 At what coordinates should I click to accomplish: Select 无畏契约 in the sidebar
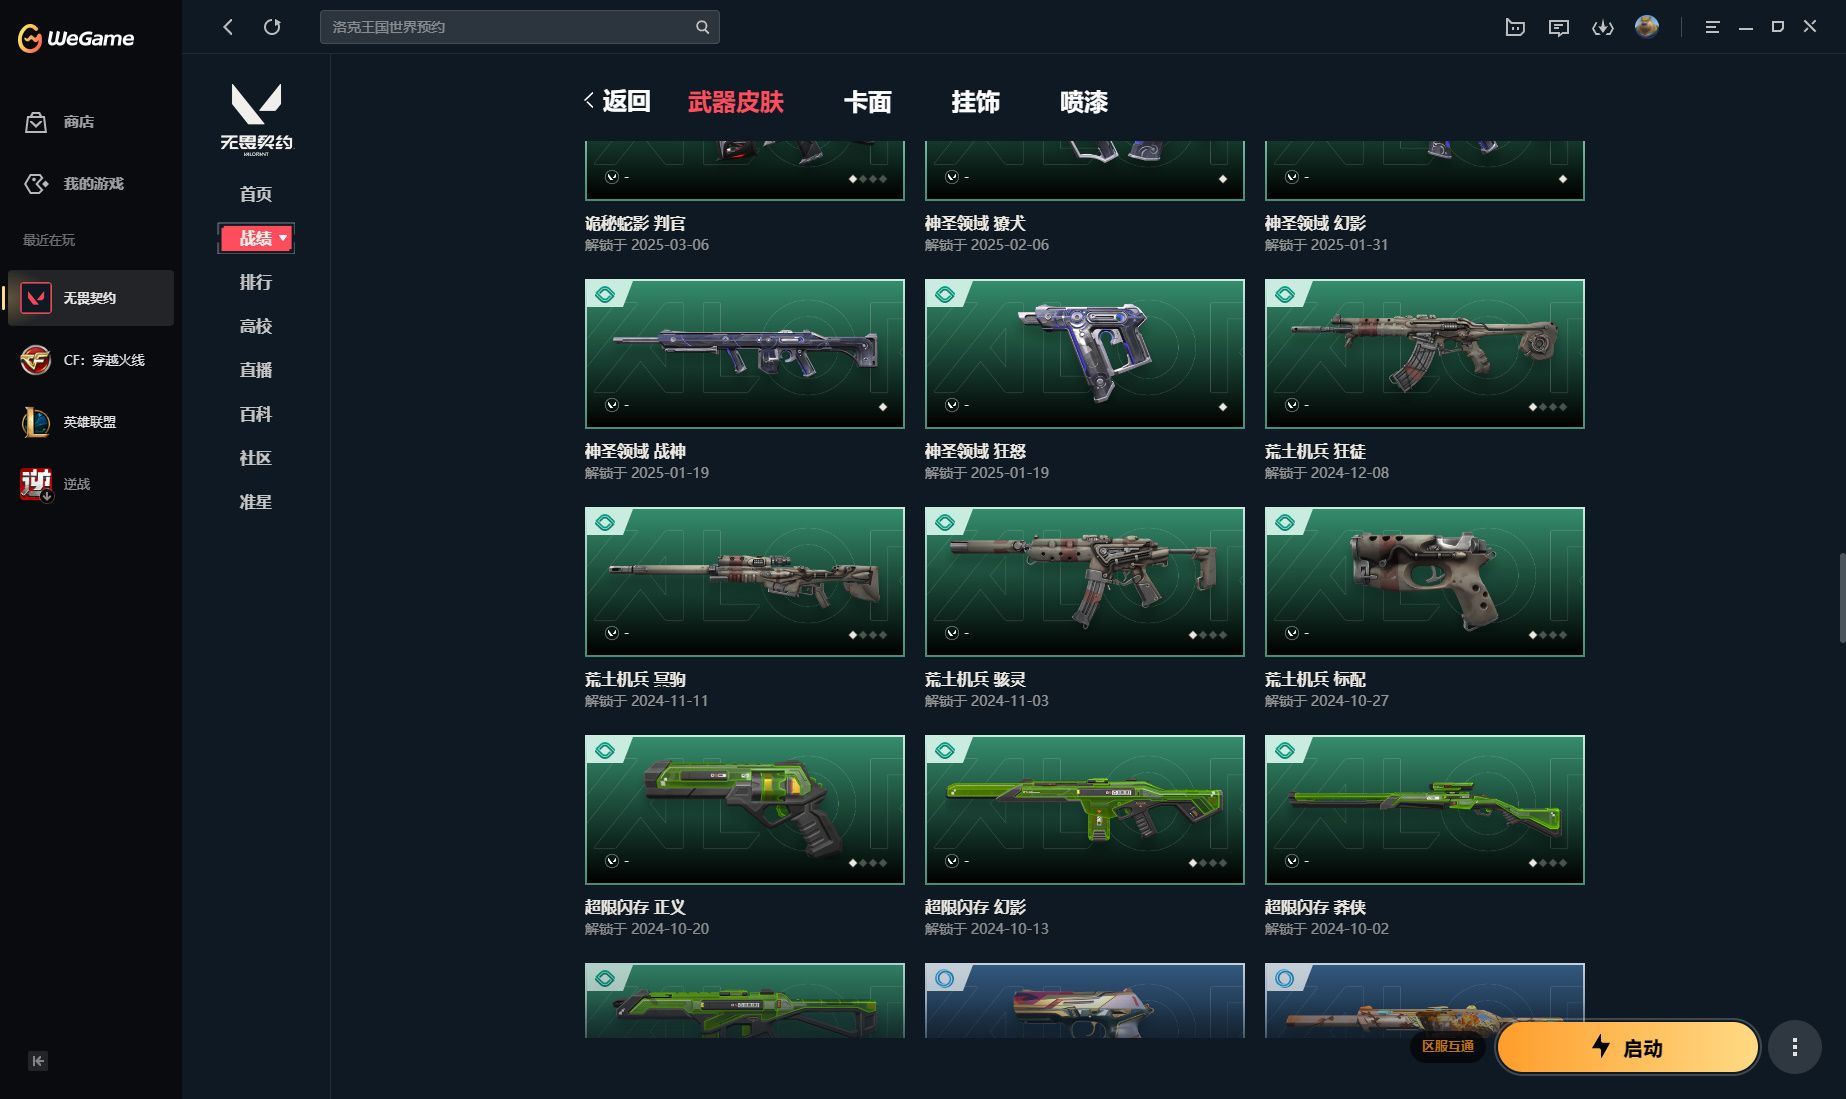91,297
